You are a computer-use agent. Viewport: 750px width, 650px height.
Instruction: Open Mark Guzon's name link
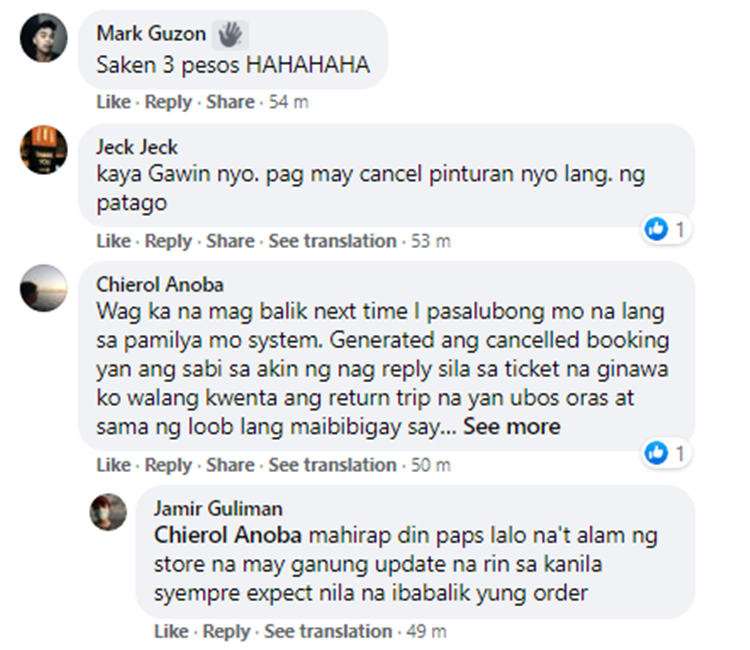coord(151,33)
